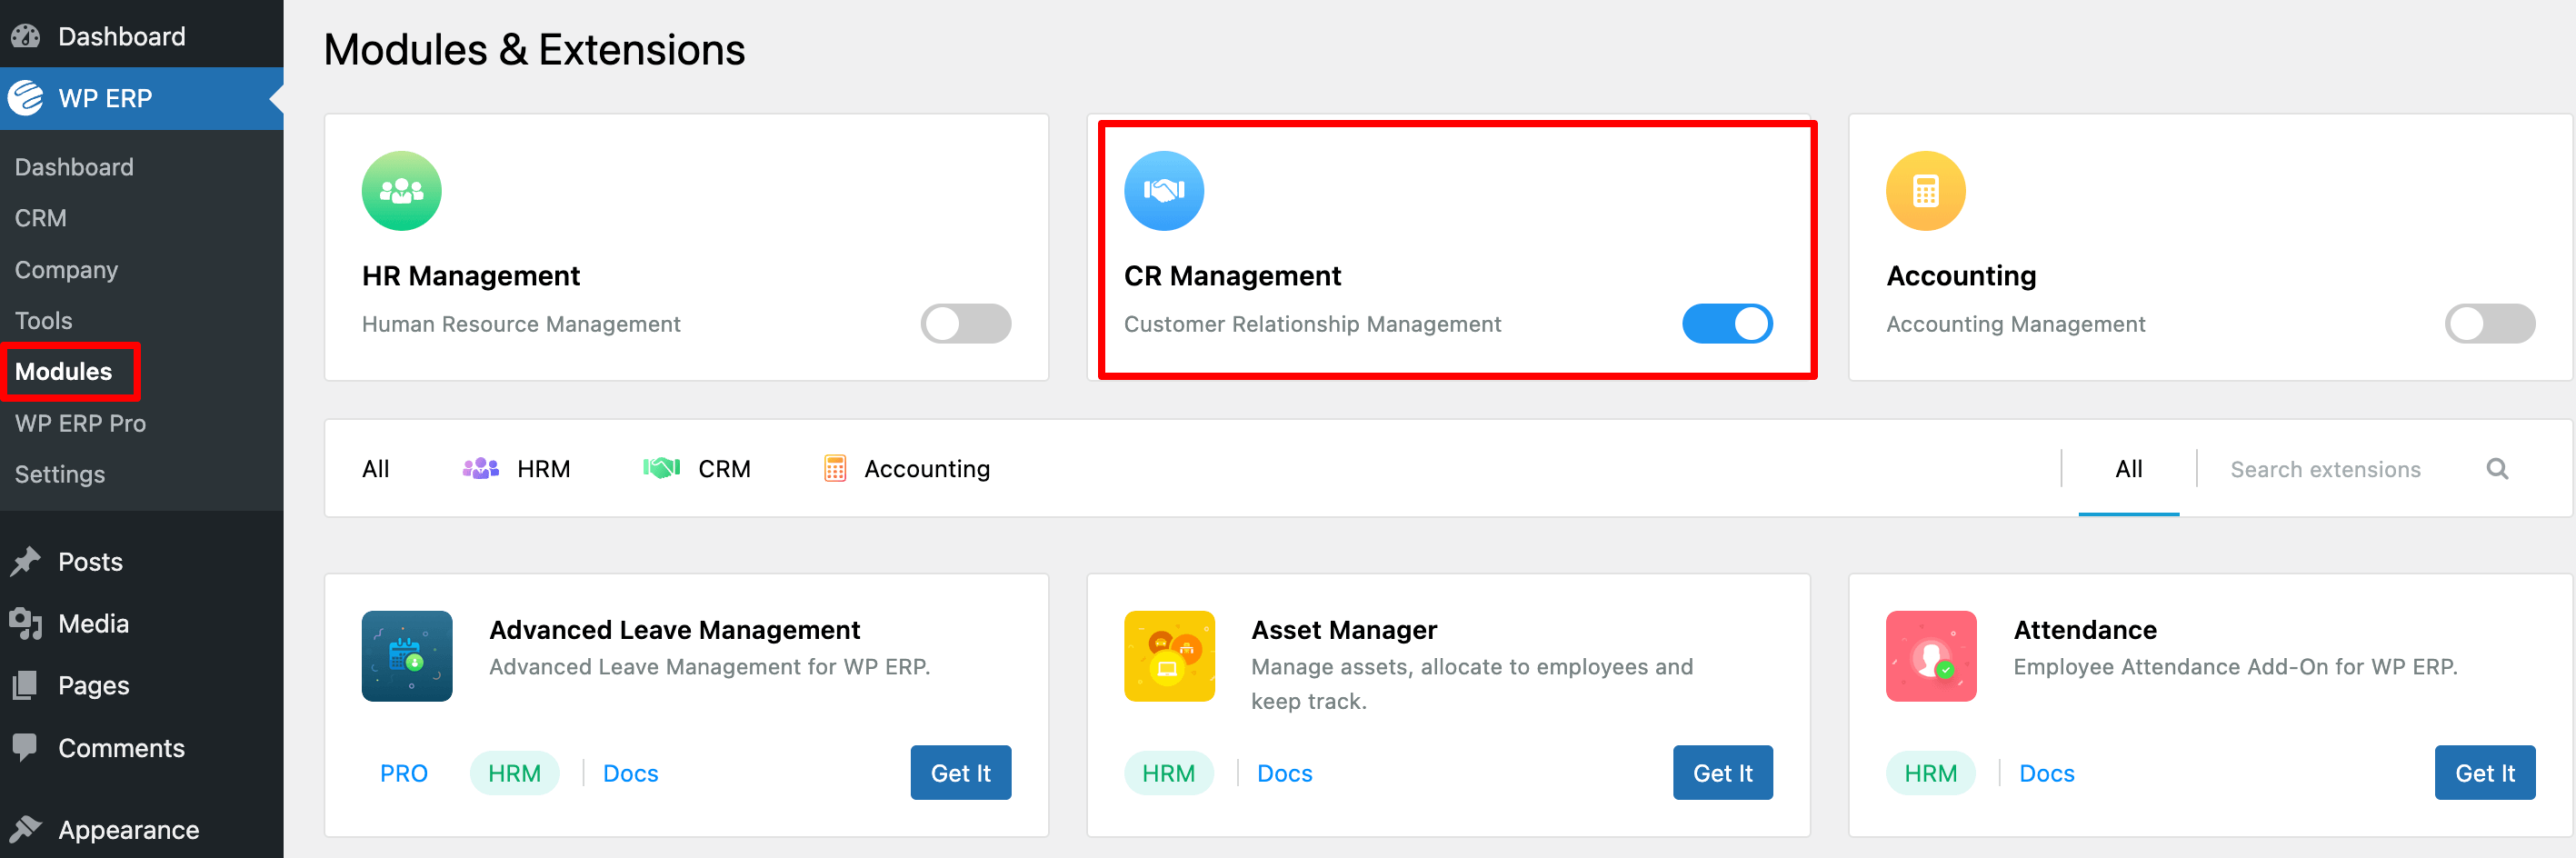Enable the HR Management module toggle
The image size is (2576, 858).
[x=965, y=323]
